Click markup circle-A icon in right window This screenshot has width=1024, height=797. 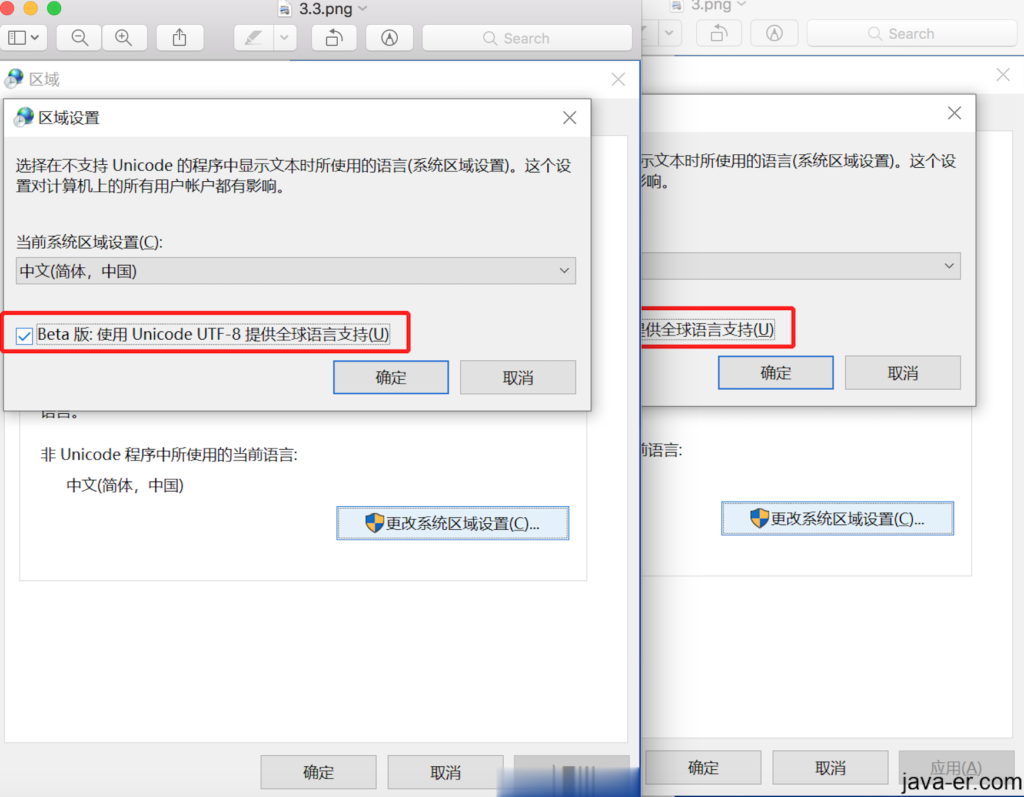tap(774, 33)
